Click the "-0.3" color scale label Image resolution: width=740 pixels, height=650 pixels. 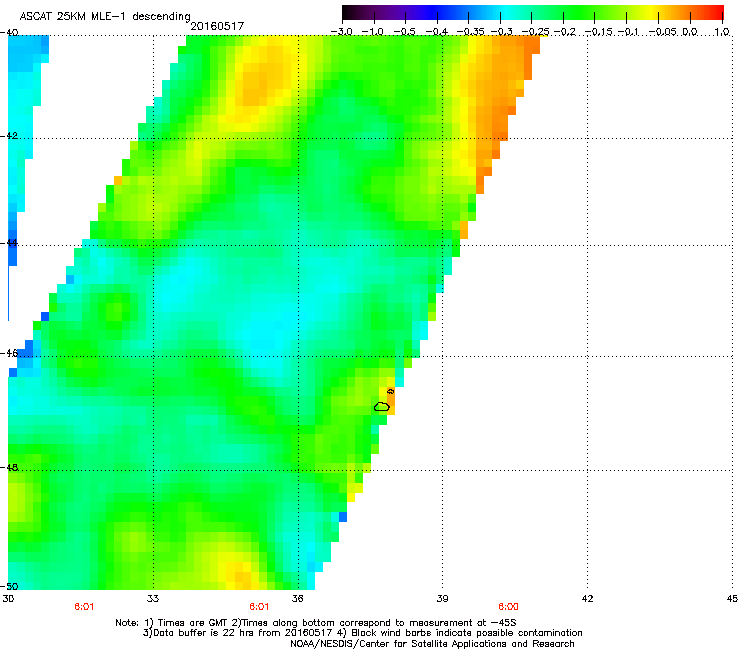pyautogui.click(x=502, y=32)
